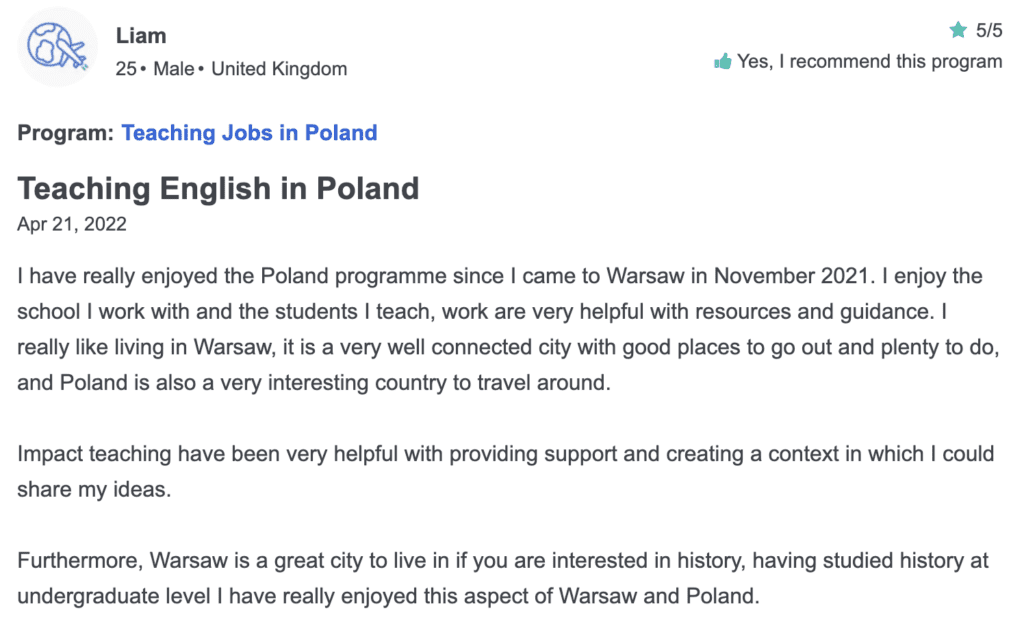The width and height of the screenshot is (1024, 628).
Task: Click the Apr 21, 2022 review date
Action: [72, 224]
